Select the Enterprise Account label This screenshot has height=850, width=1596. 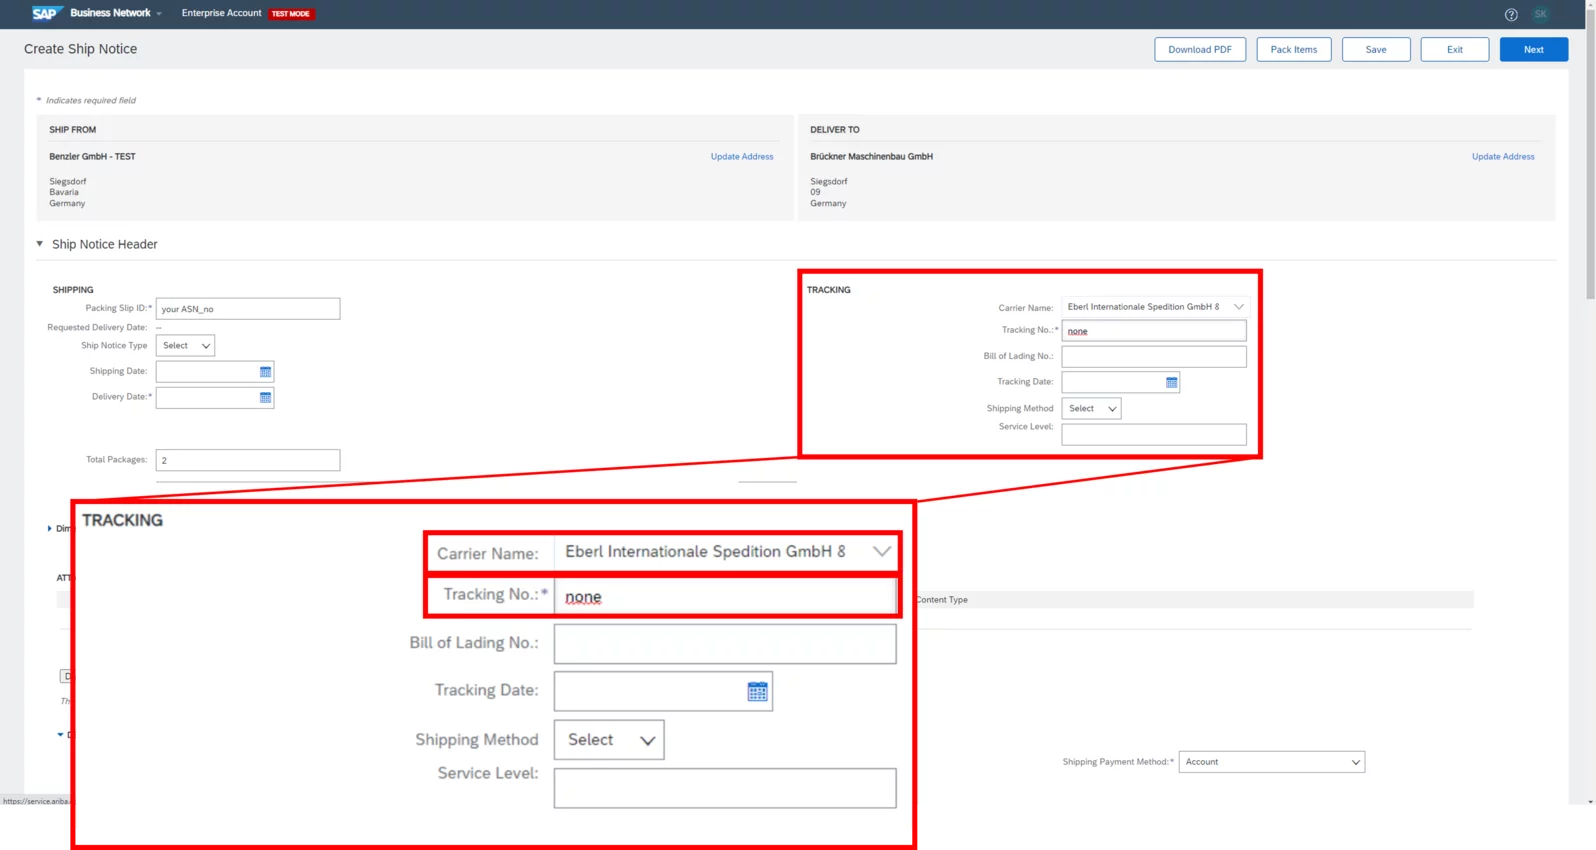pyautogui.click(x=221, y=13)
